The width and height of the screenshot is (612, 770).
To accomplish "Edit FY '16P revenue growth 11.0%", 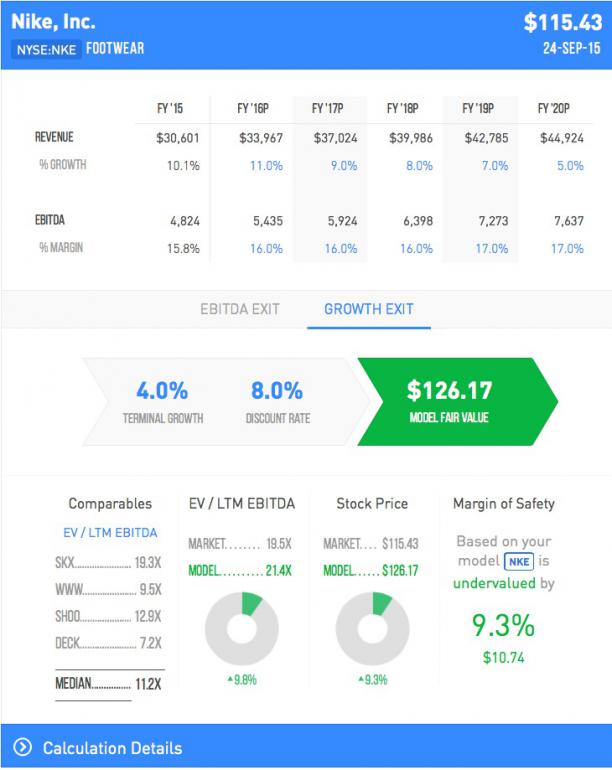I will 266,166.
